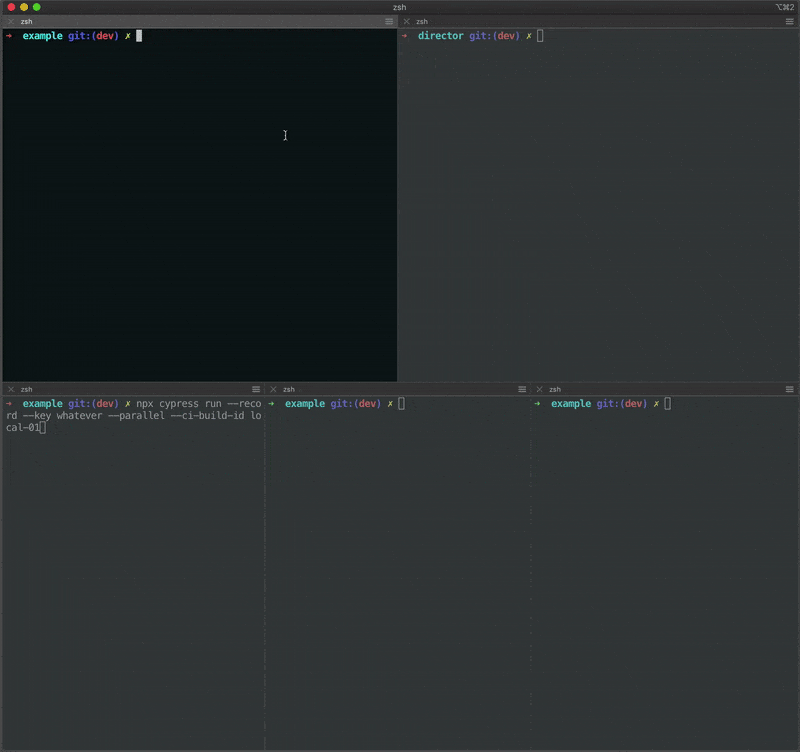Click the yellow minimize window button
This screenshot has height=752, width=800.
tap(24, 7)
